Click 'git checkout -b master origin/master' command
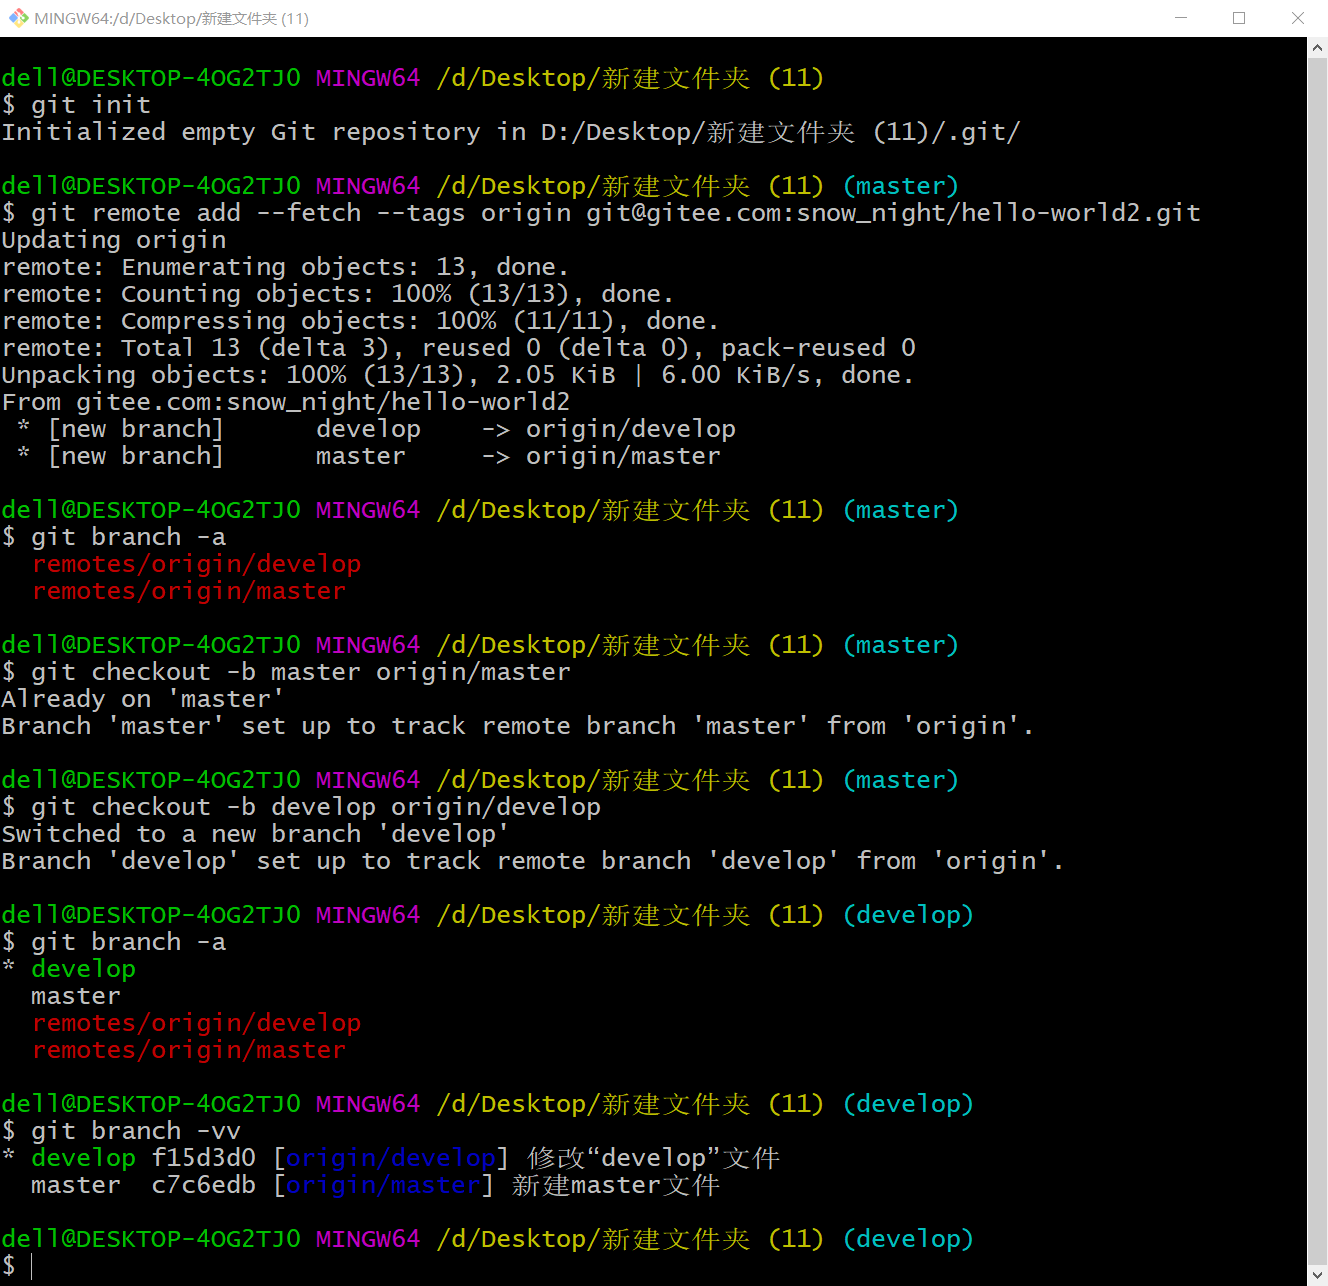1328x1286 pixels. pyautogui.click(x=286, y=672)
